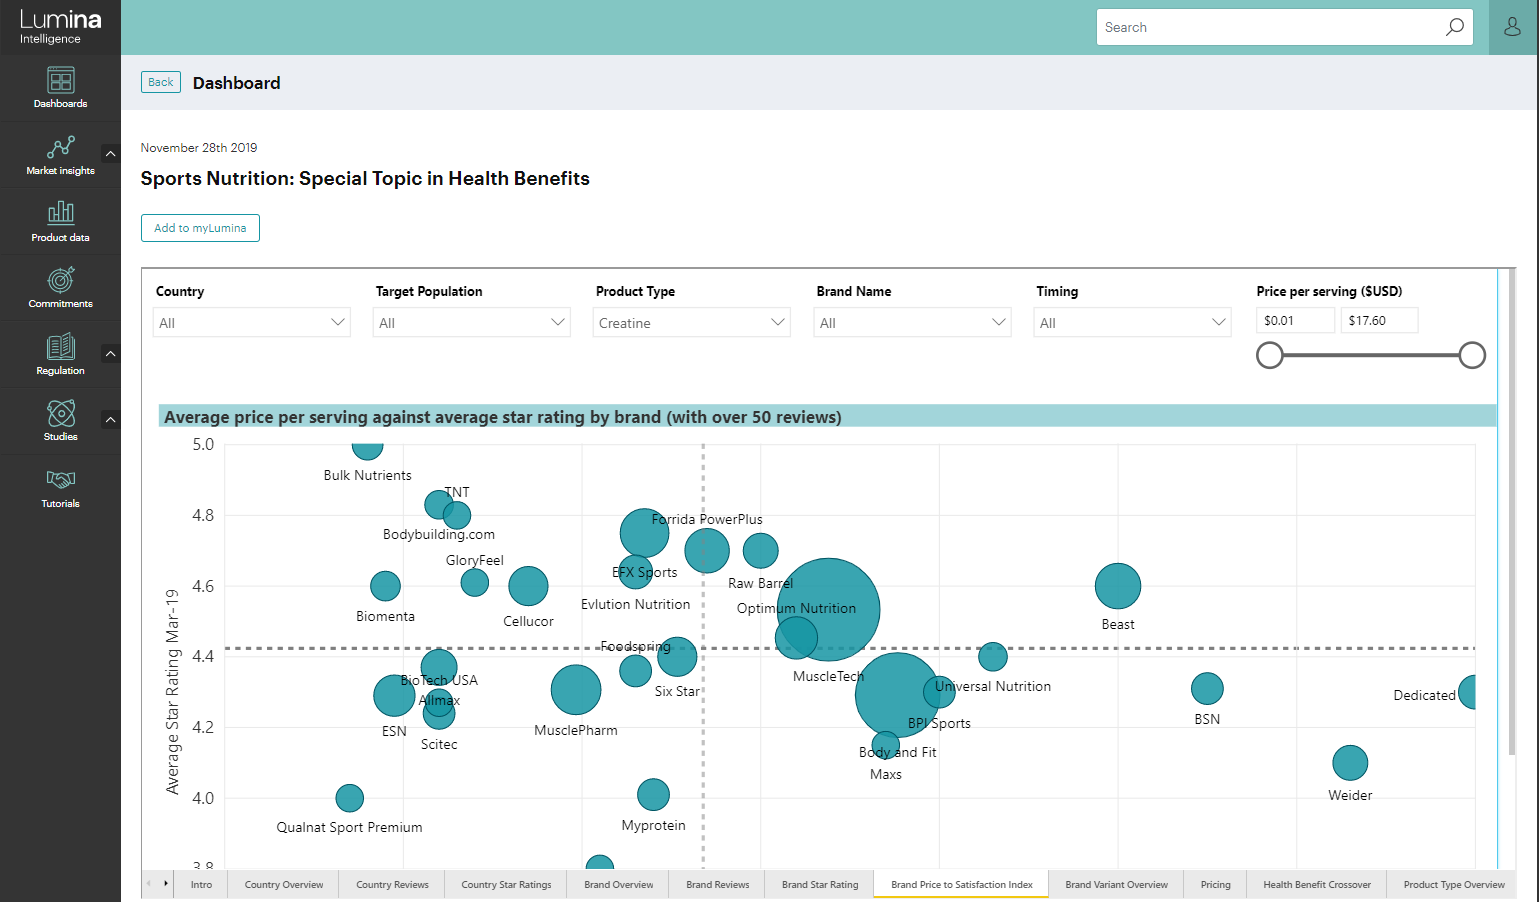Click the GloryFeel bubble
Image resolution: width=1539 pixels, height=902 pixels.
(474, 581)
